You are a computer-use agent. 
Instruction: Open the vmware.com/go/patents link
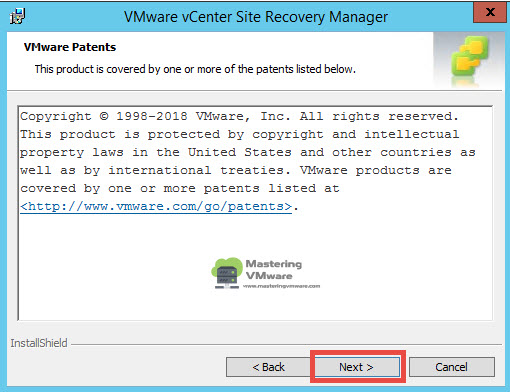point(156,206)
